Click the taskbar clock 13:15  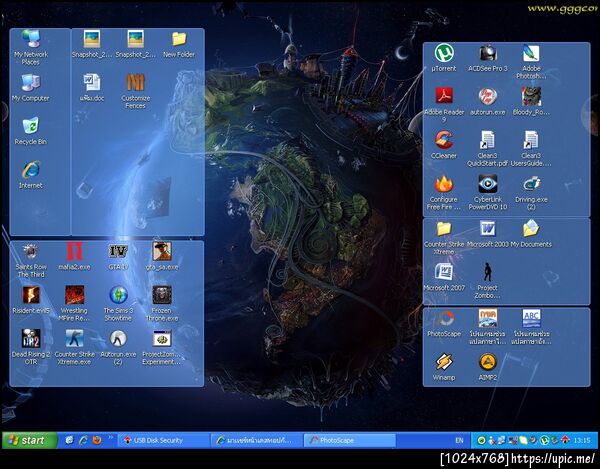click(x=582, y=440)
